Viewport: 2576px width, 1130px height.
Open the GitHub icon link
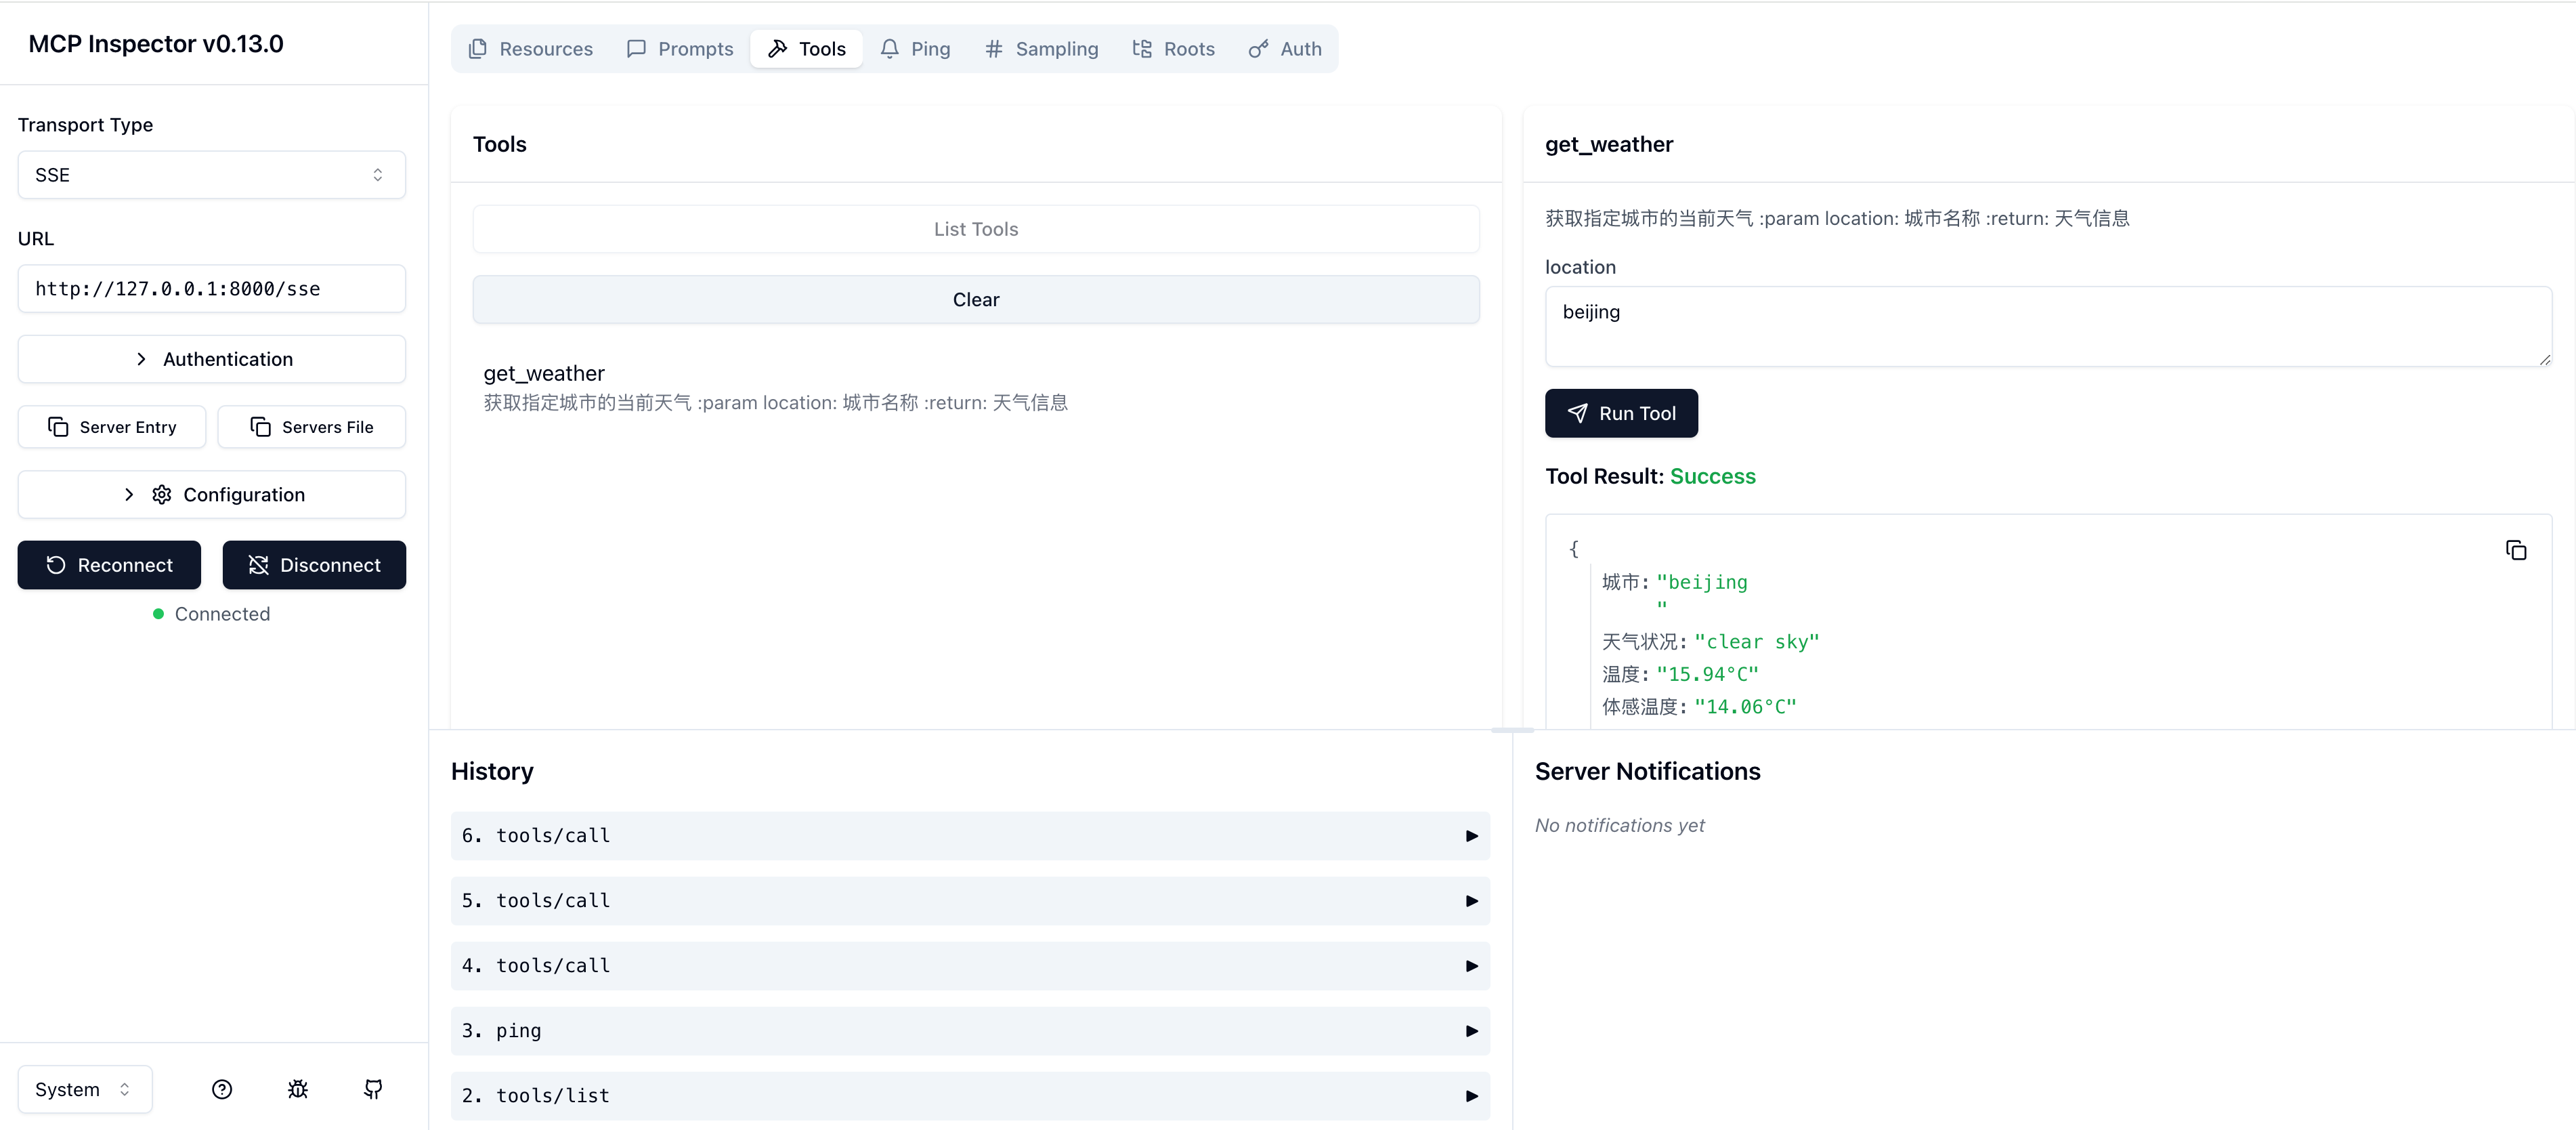(x=373, y=1089)
